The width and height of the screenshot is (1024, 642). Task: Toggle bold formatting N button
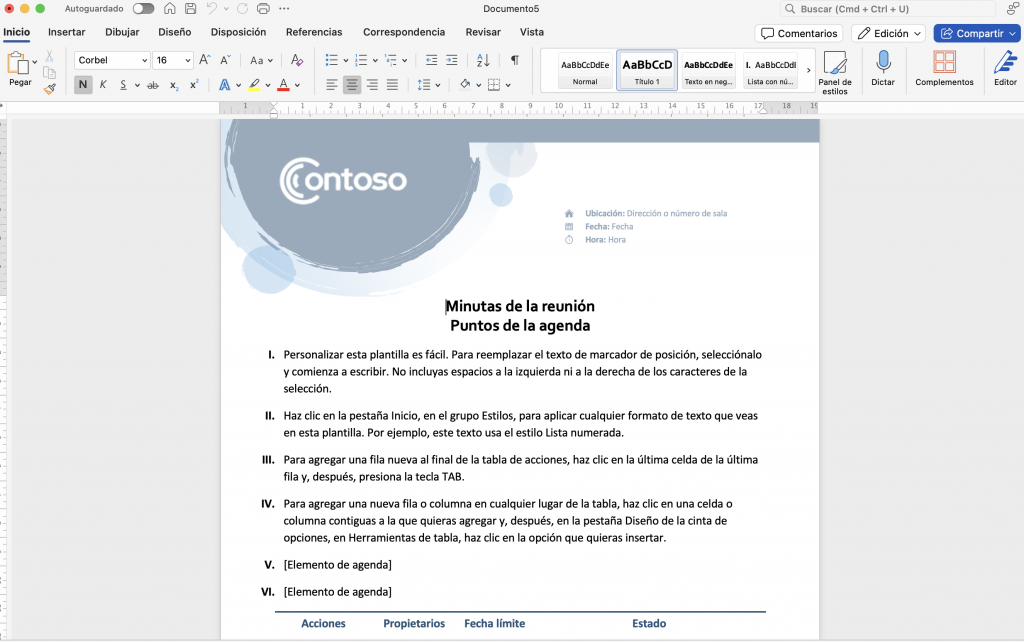tap(83, 85)
